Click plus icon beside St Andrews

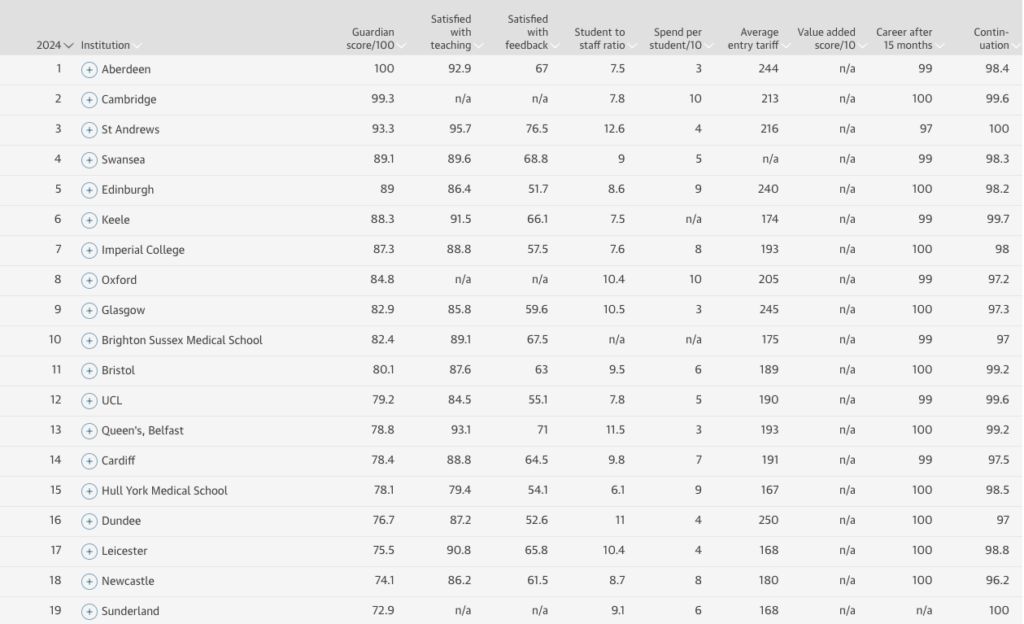coord(89,130)
